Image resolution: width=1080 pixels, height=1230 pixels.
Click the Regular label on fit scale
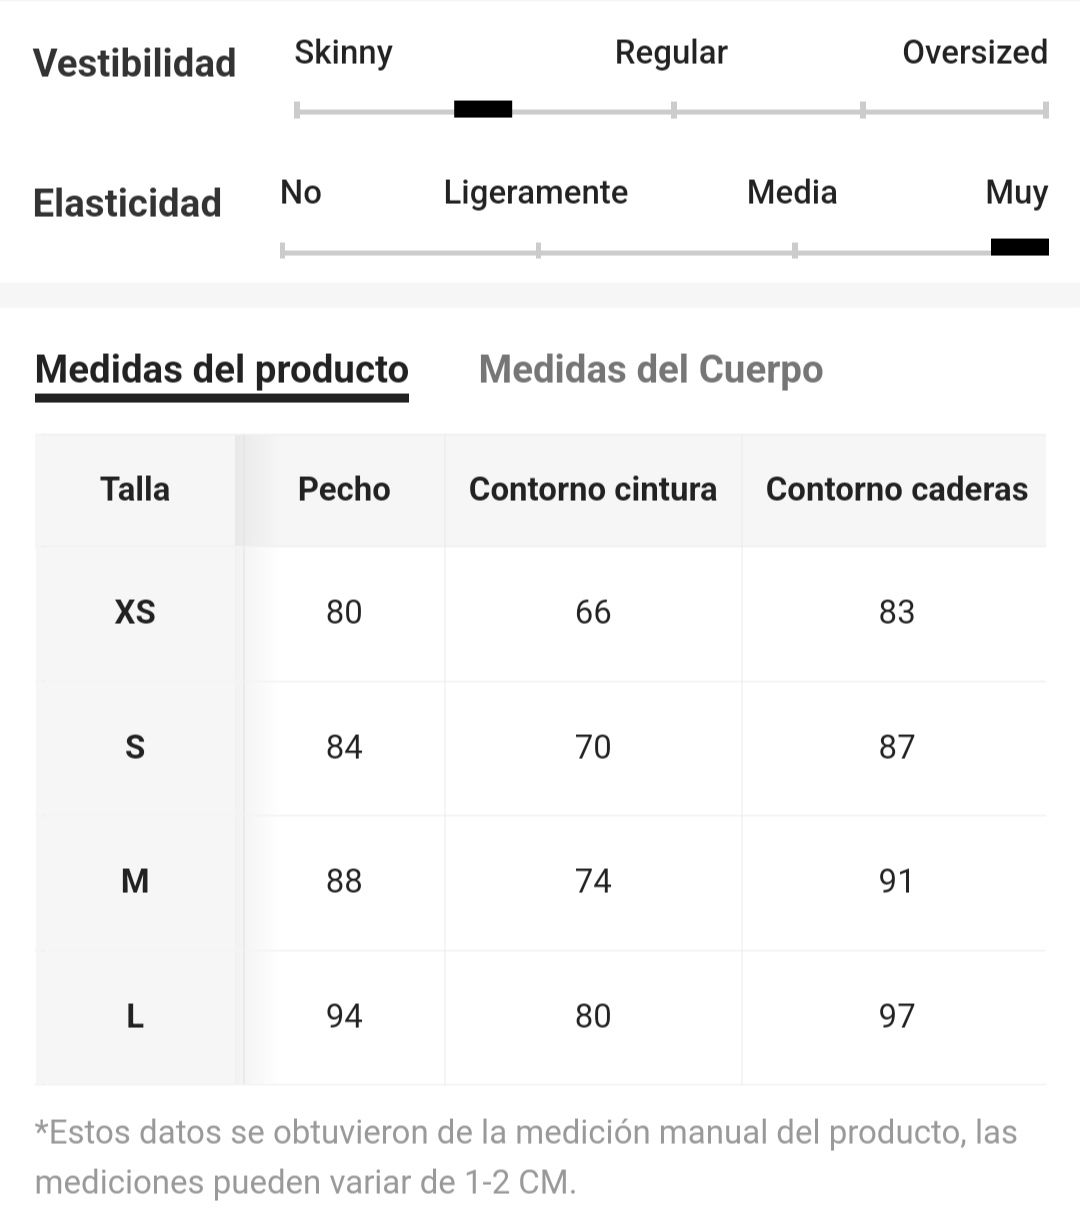point(671,52)
